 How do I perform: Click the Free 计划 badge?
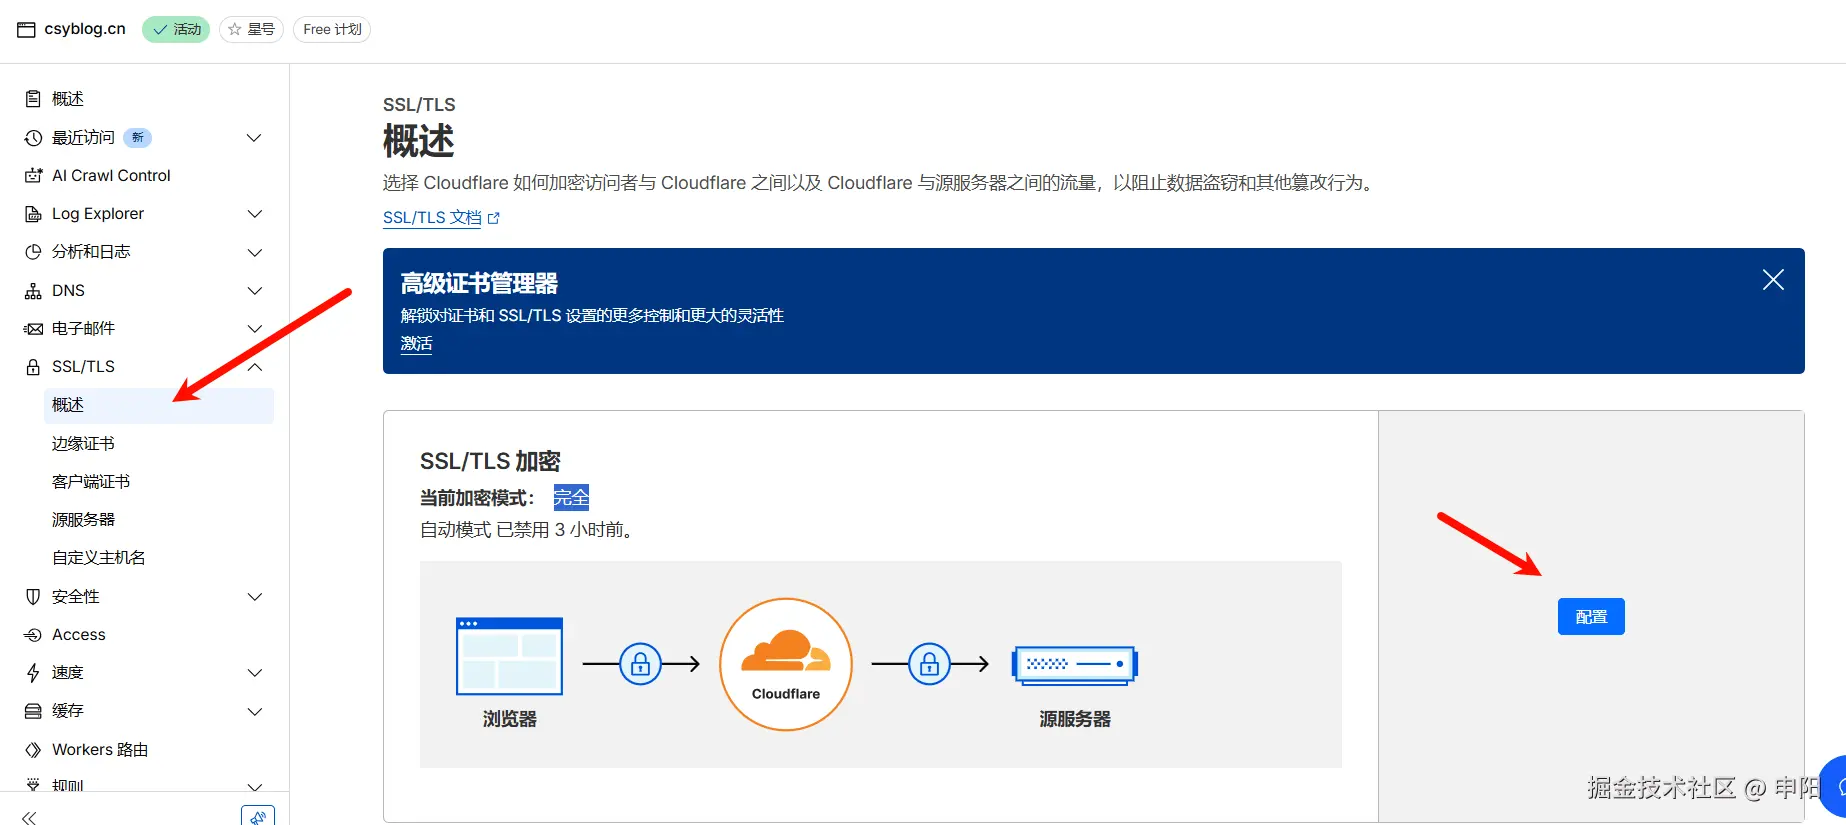click(x=332, y=30)
